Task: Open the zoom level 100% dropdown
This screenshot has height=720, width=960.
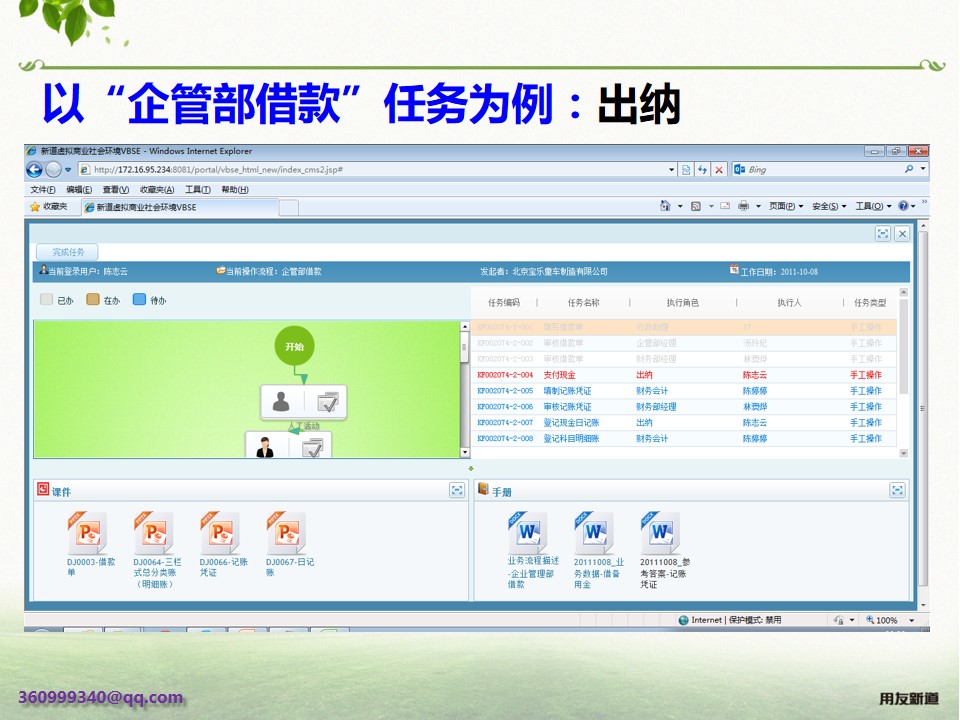Action: coord(912,620)
